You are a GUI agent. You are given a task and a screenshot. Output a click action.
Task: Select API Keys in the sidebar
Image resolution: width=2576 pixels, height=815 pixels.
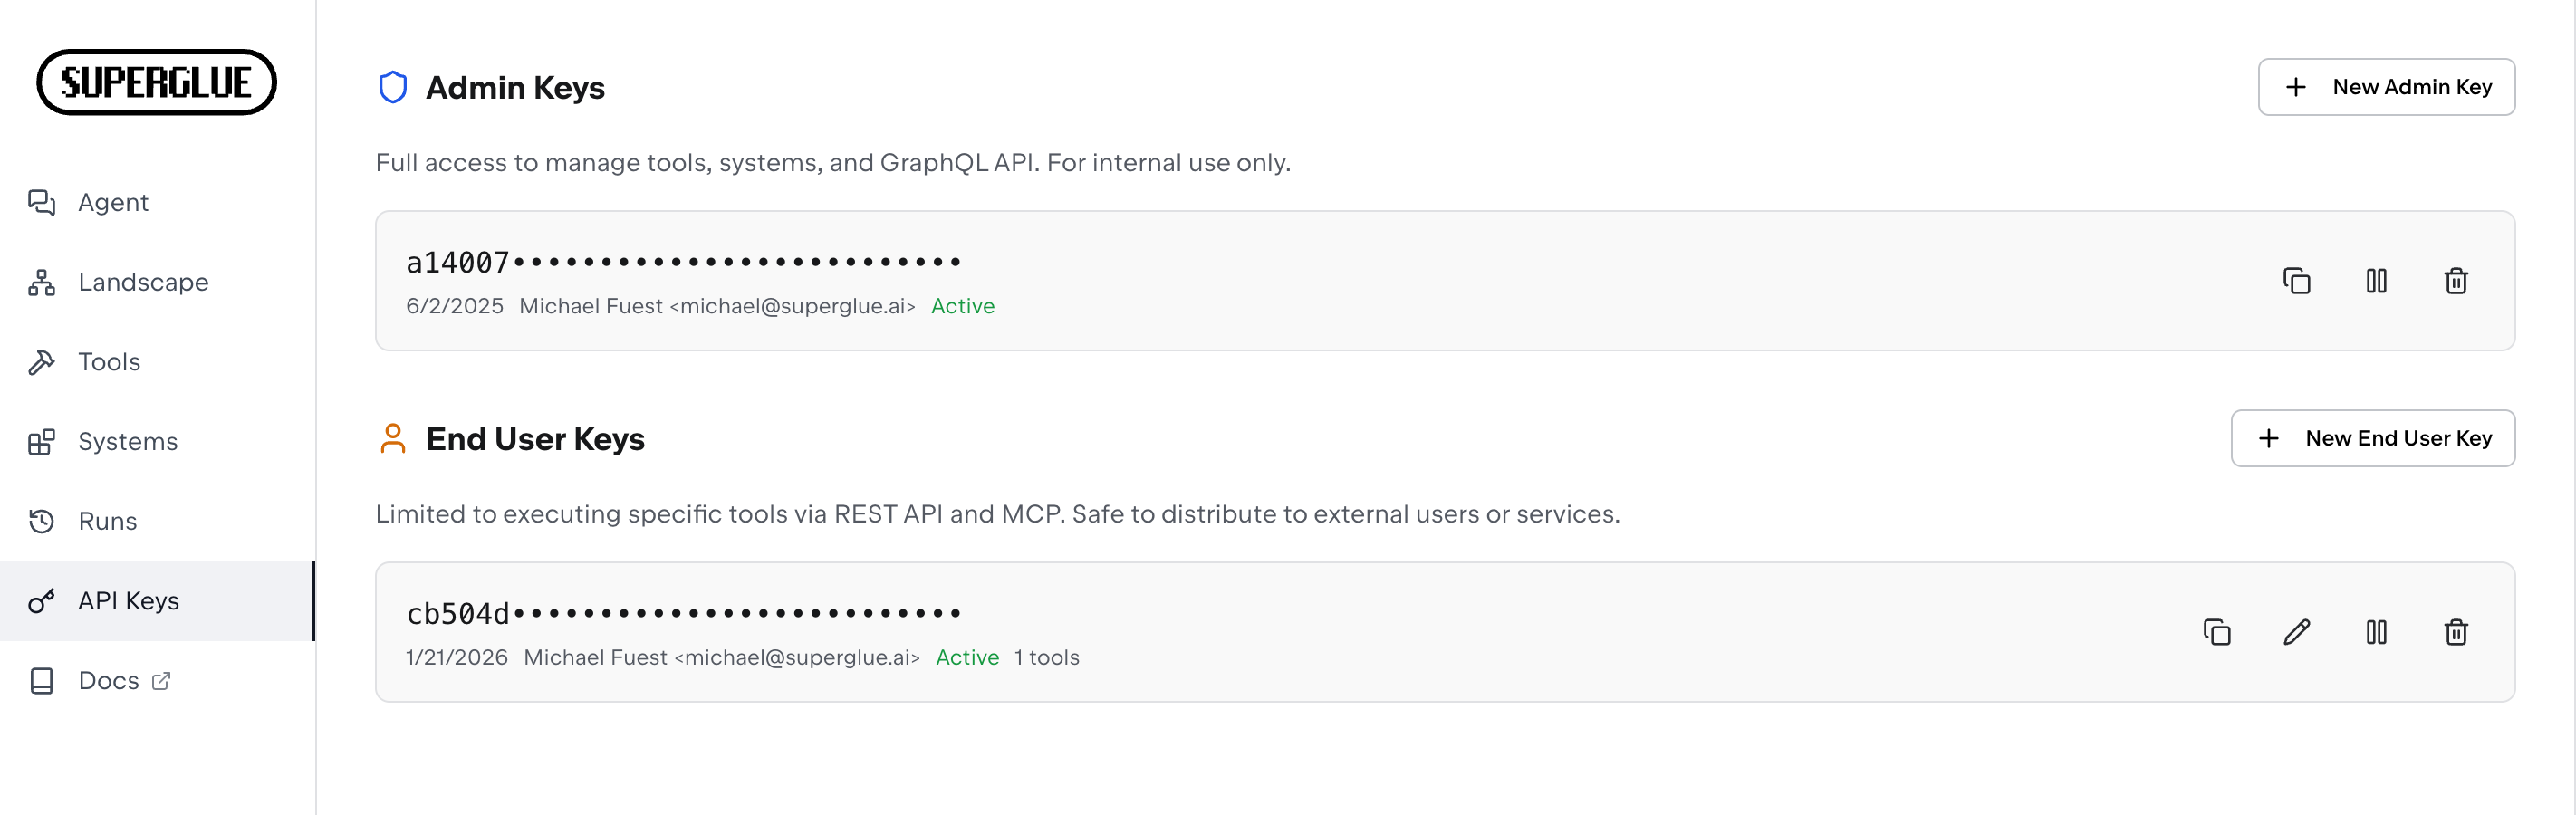(x=128, y=600)
